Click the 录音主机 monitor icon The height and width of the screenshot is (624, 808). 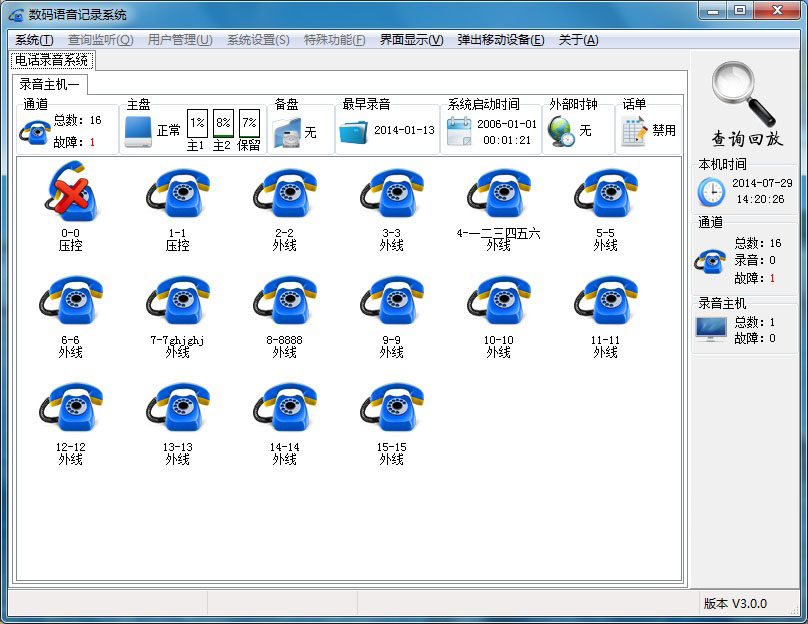coord(711,329)
